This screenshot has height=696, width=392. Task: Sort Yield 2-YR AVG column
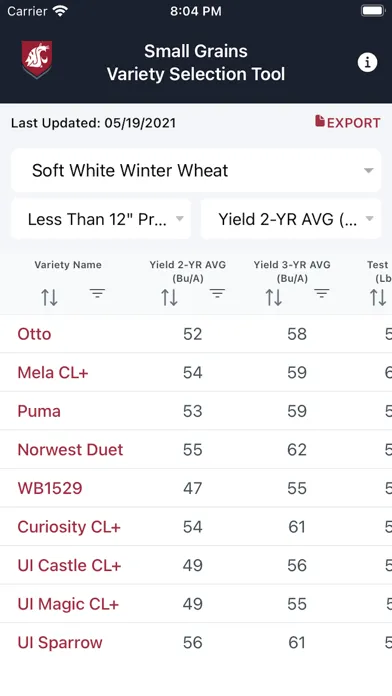[x=169, y=297]
